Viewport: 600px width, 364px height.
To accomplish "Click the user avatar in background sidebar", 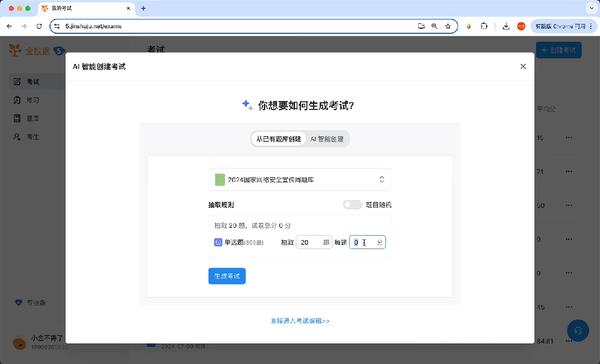I will point(20,343).
